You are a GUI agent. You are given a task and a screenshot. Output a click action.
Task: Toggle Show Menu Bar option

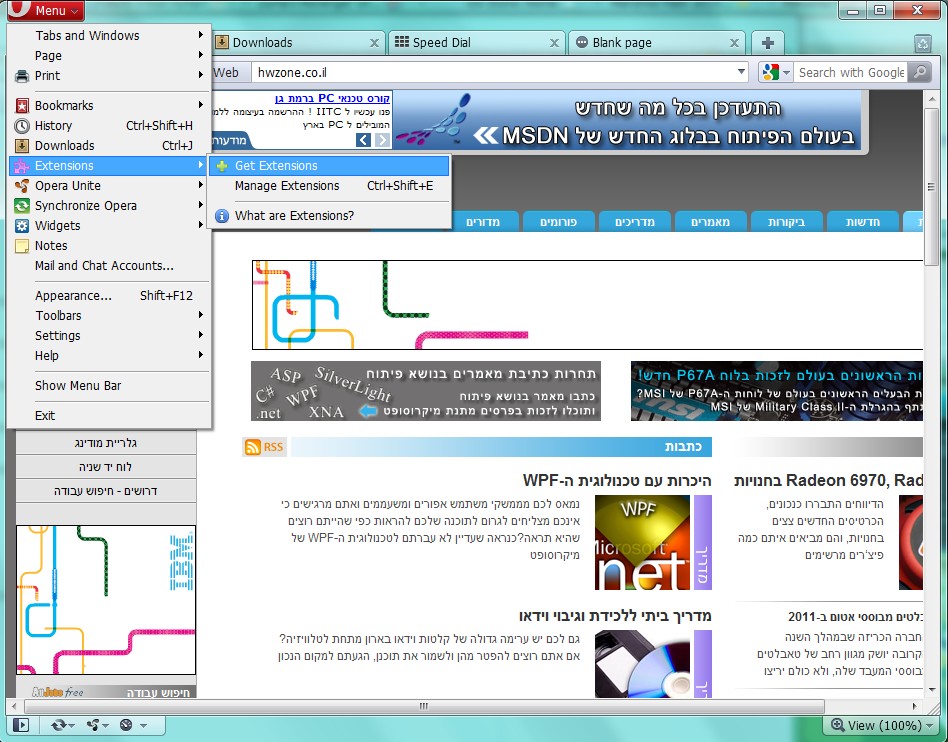(110, 385)
